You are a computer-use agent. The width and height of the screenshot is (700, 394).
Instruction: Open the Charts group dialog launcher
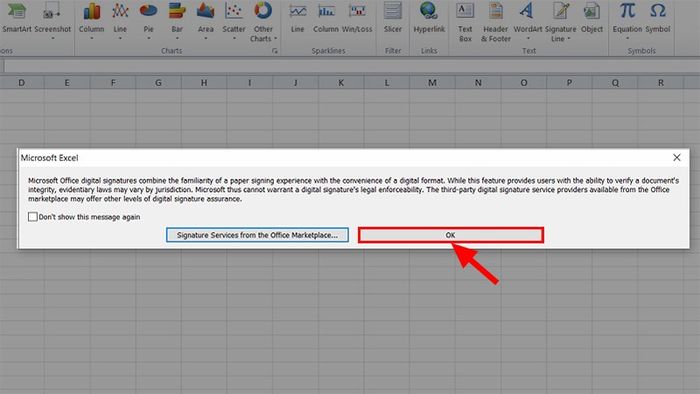[275, 51]
